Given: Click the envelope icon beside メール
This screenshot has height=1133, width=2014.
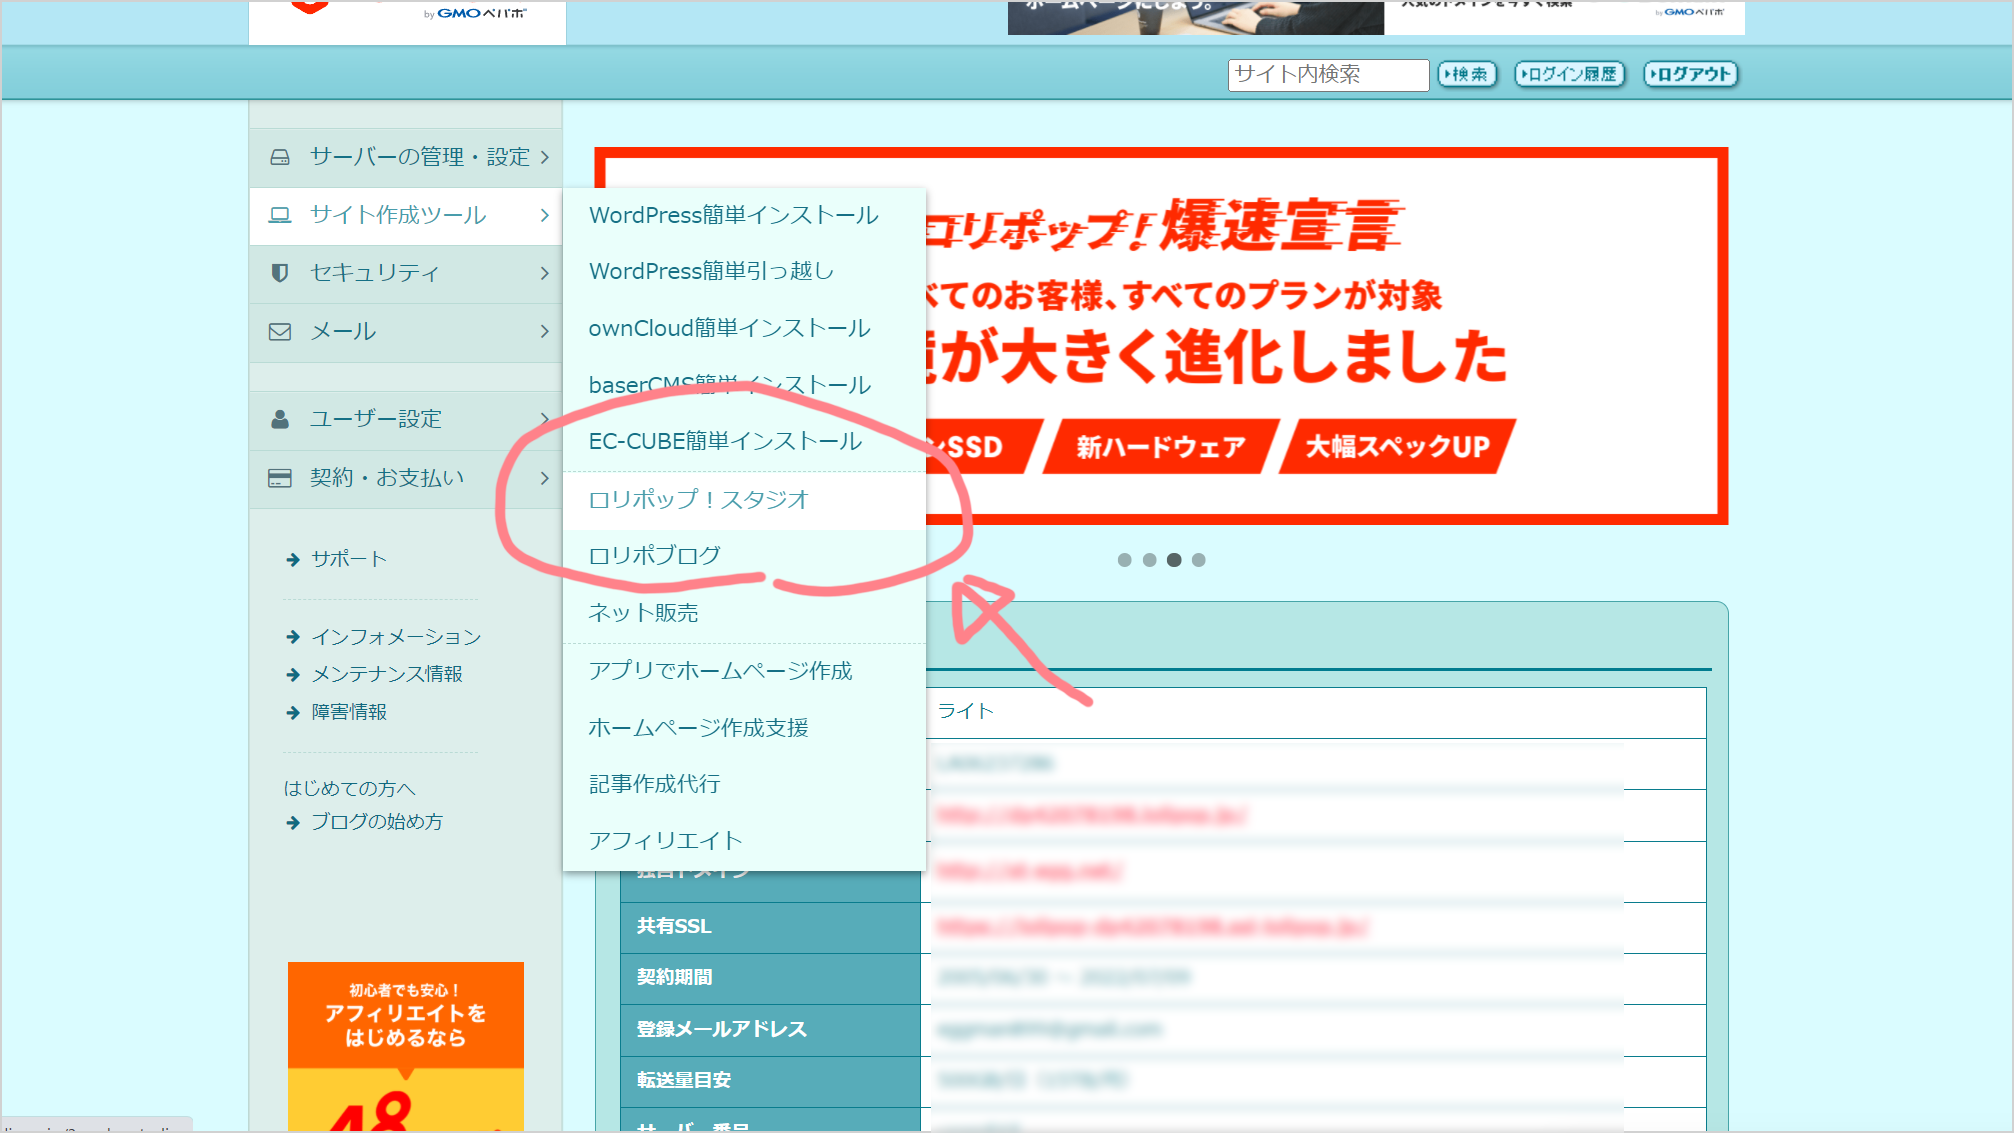Looking at the screenshot, I should pos(280,331).
